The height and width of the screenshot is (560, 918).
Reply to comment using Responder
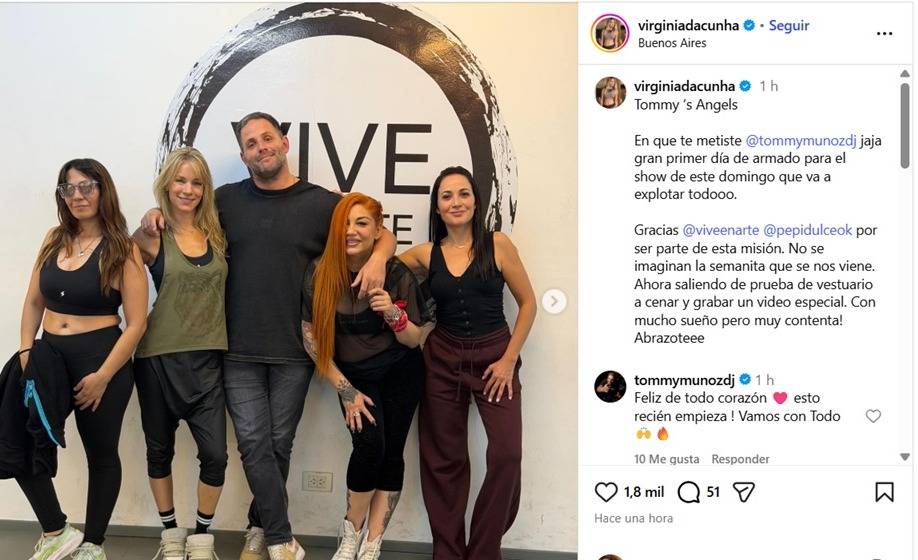click(740, 459)
